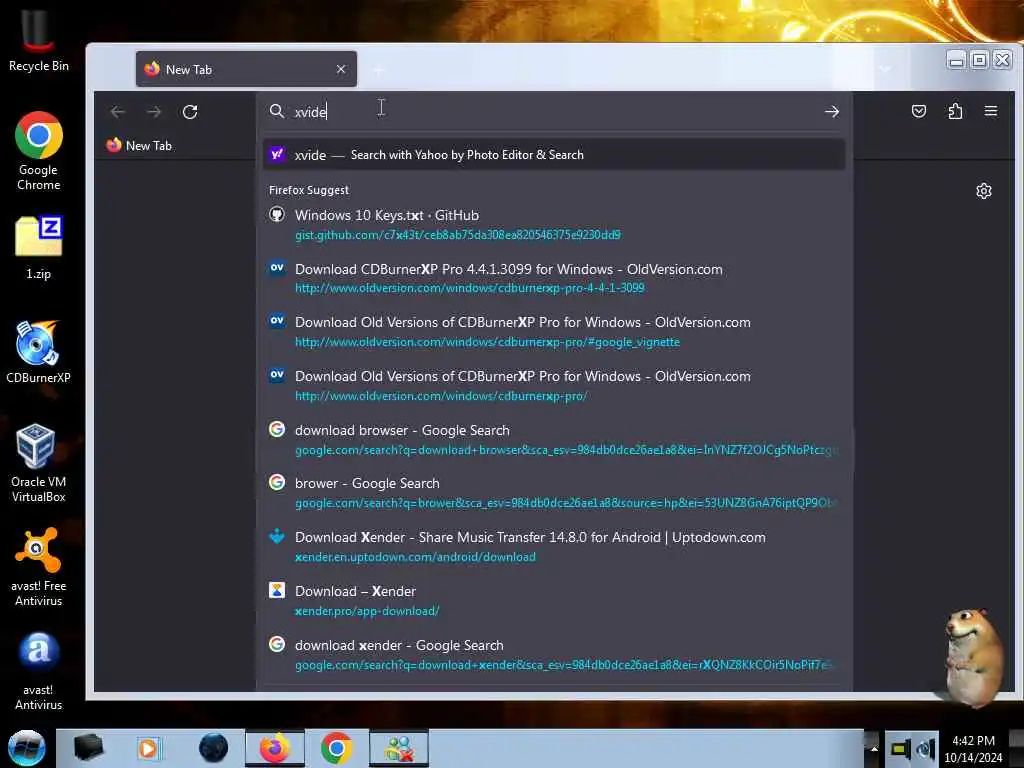
Task: Expand the list all tabs chevron
Action: [x=885, y=69]
